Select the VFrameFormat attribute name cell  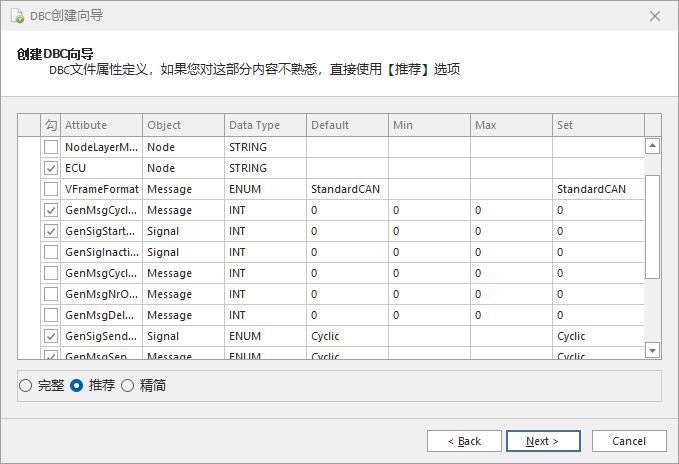pyautogui.click(x=101, y=189)
